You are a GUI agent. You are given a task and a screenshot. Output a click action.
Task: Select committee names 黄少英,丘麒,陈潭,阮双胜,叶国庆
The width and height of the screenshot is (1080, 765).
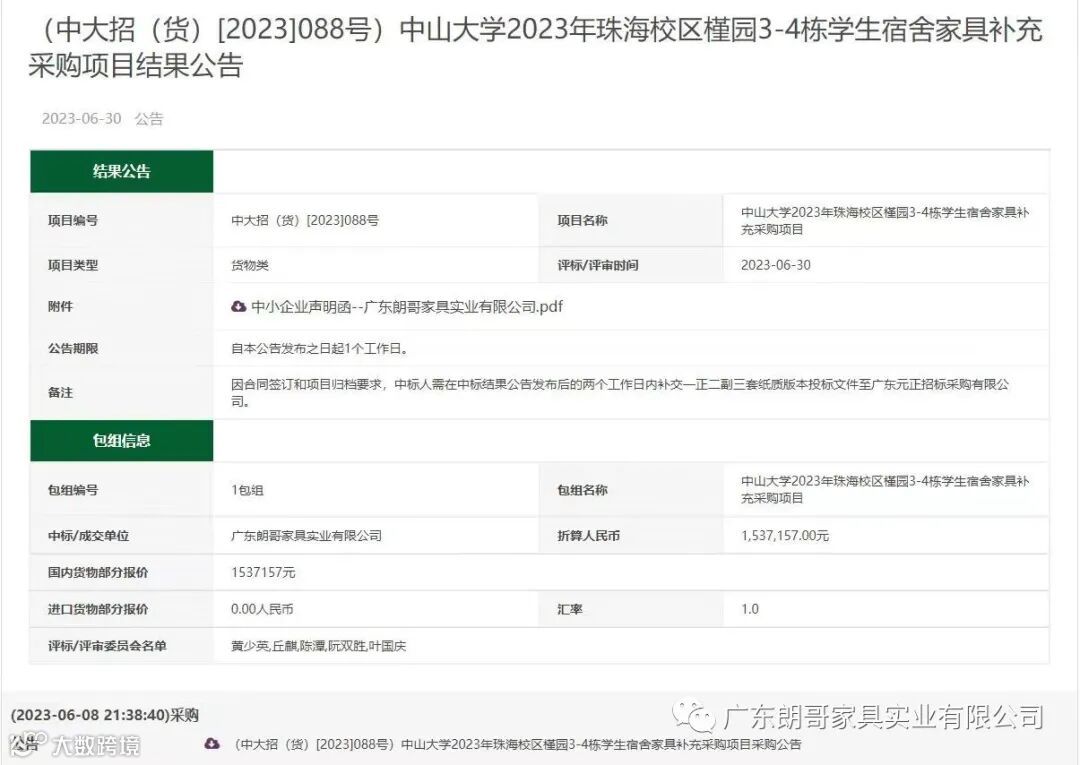319,646
